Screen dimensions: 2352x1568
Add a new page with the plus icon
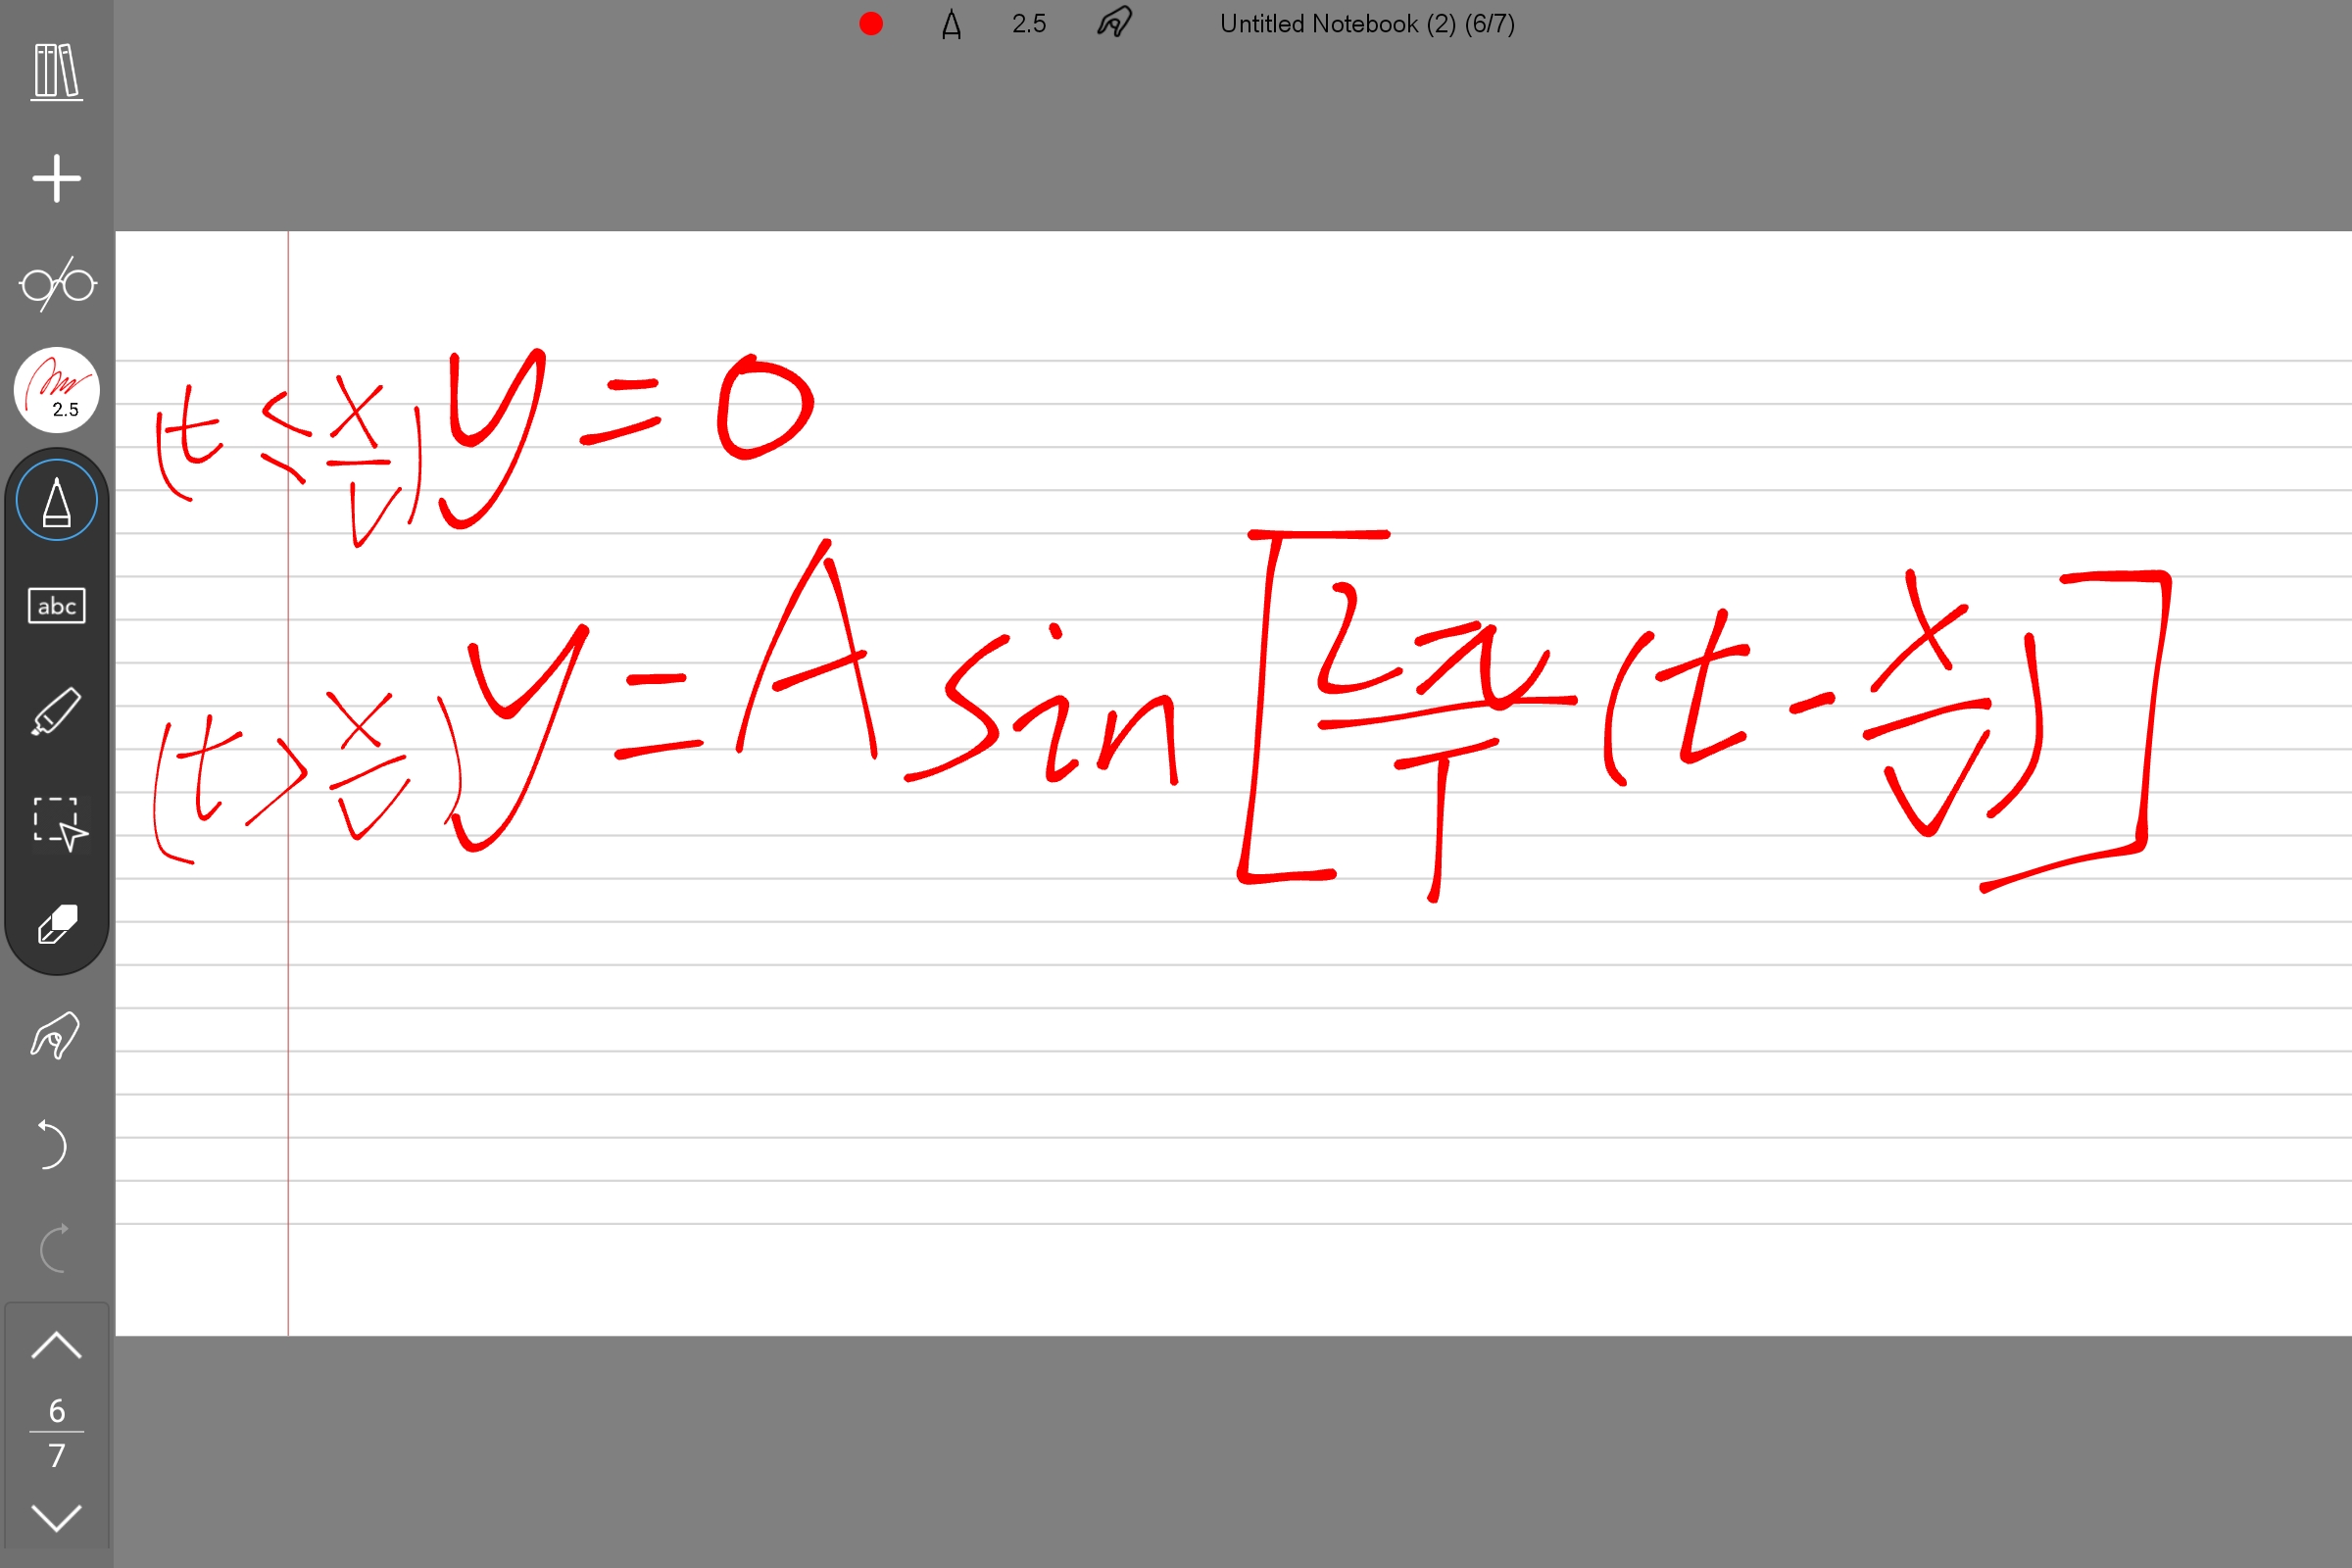point(57,179)
